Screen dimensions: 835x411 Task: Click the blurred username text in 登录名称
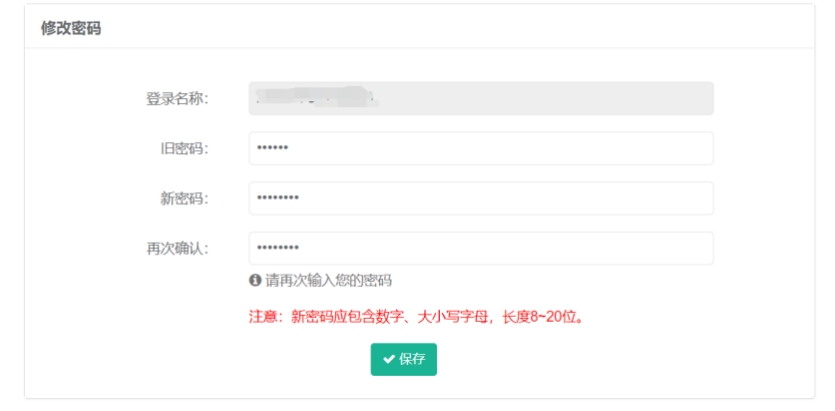(315, 98)
